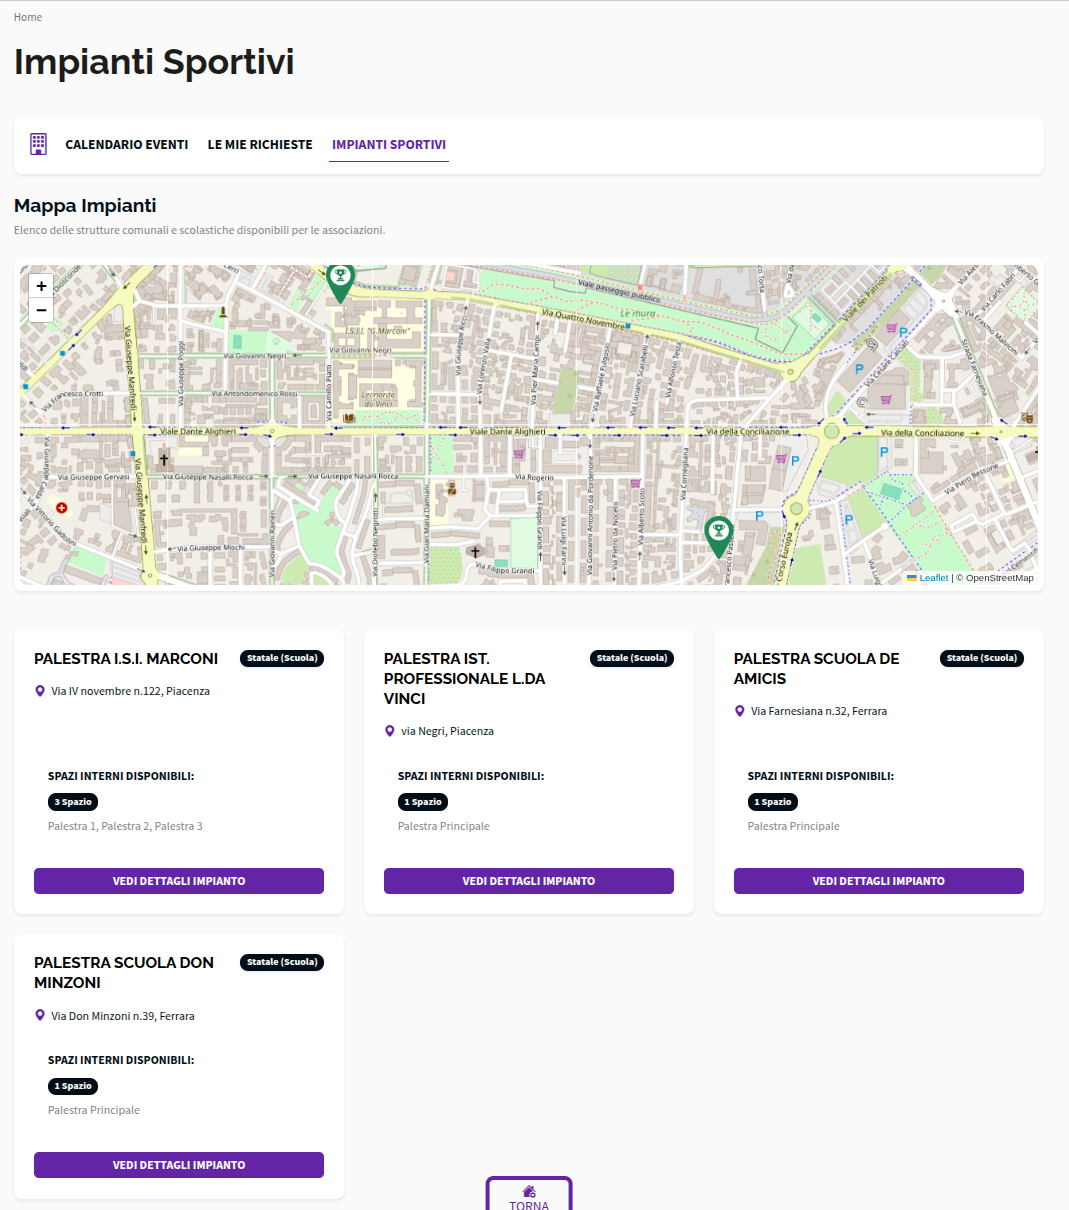Click the 3 Spazio badge on Marconi card
1069x1210 pixels.
pos(73,802)
